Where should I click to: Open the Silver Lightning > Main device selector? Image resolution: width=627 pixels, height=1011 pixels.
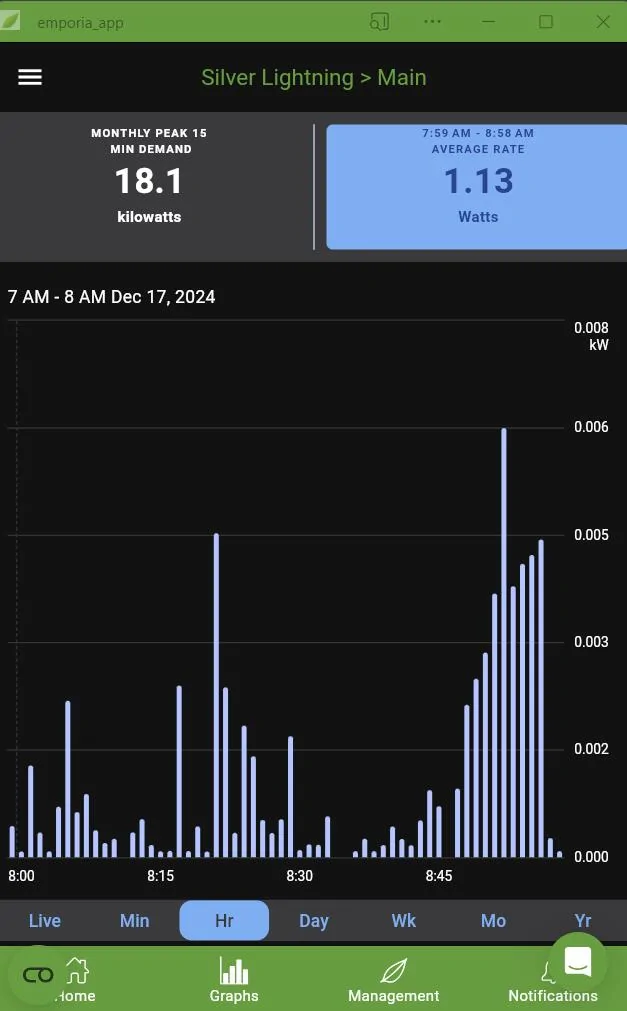click(x=314, y=77)
